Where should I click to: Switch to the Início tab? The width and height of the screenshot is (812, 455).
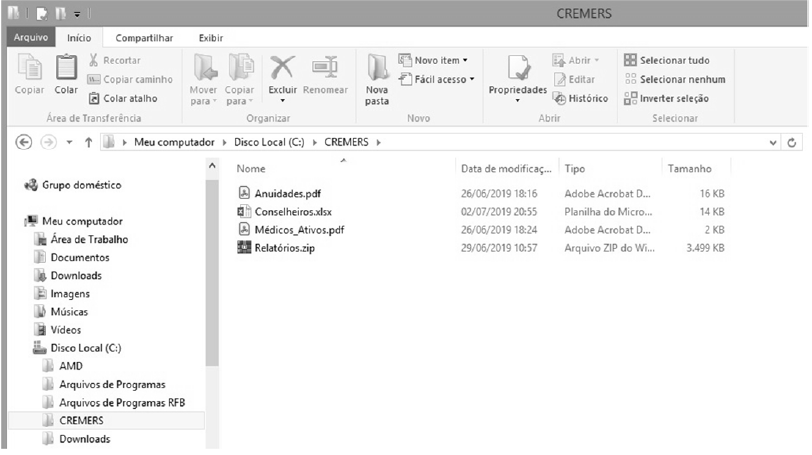(x=79, y=38)
